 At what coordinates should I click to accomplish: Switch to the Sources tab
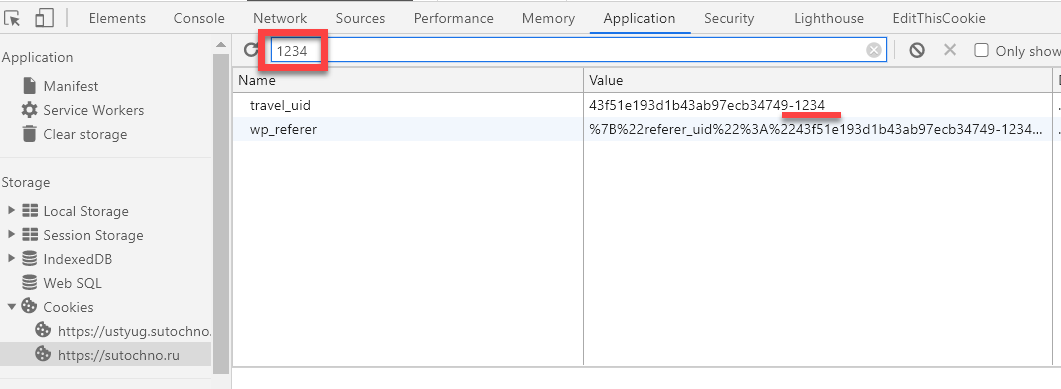click(360, 18)
